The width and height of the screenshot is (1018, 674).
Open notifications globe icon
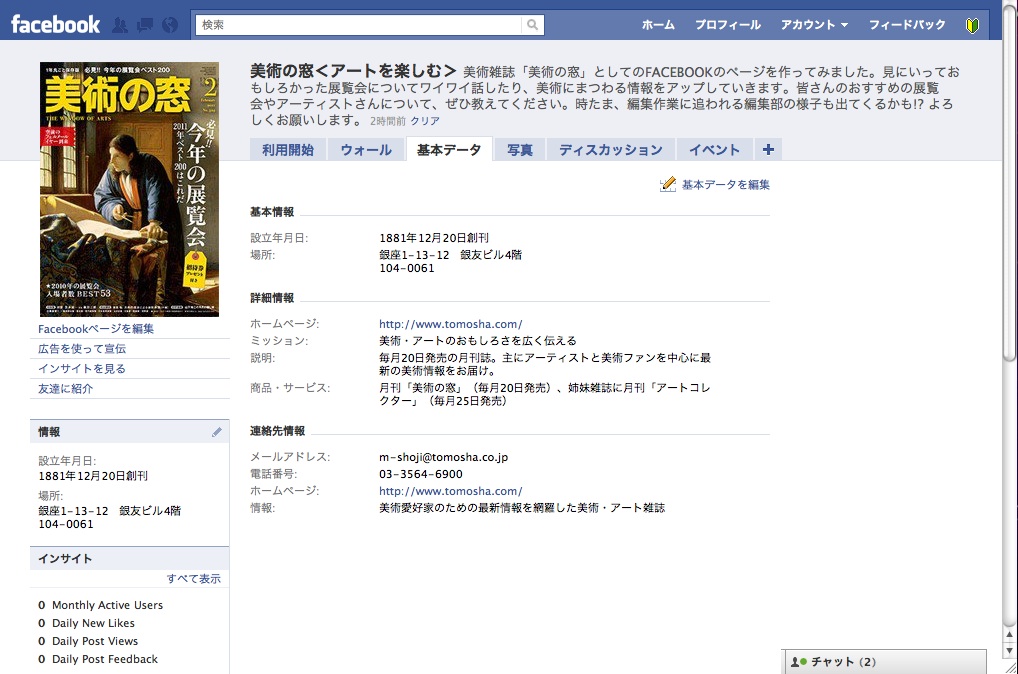pyautogui.click(x=169, y=25)
